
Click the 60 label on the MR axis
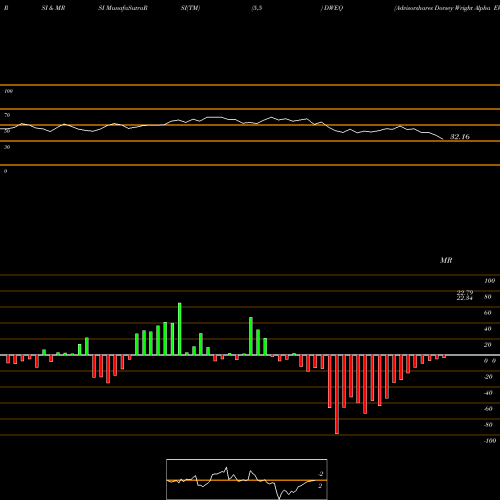[487, 313]
